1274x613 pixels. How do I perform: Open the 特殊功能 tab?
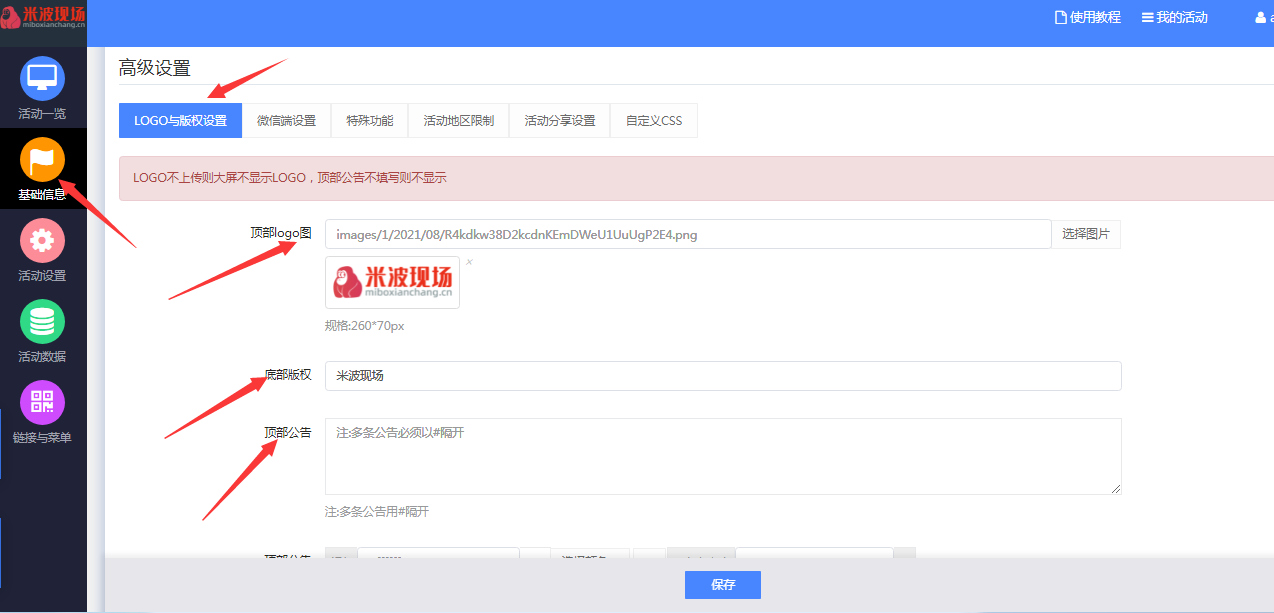(370, 121)
